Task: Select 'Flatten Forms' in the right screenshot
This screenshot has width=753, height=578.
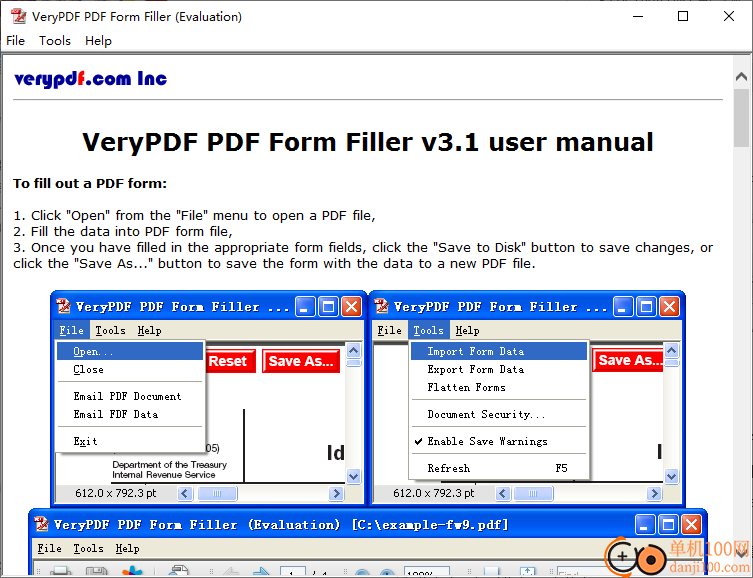Action: click(499, 387)
